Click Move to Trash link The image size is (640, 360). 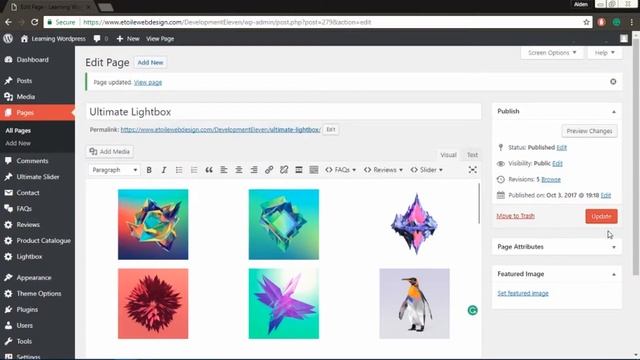(x=515, y=216)
